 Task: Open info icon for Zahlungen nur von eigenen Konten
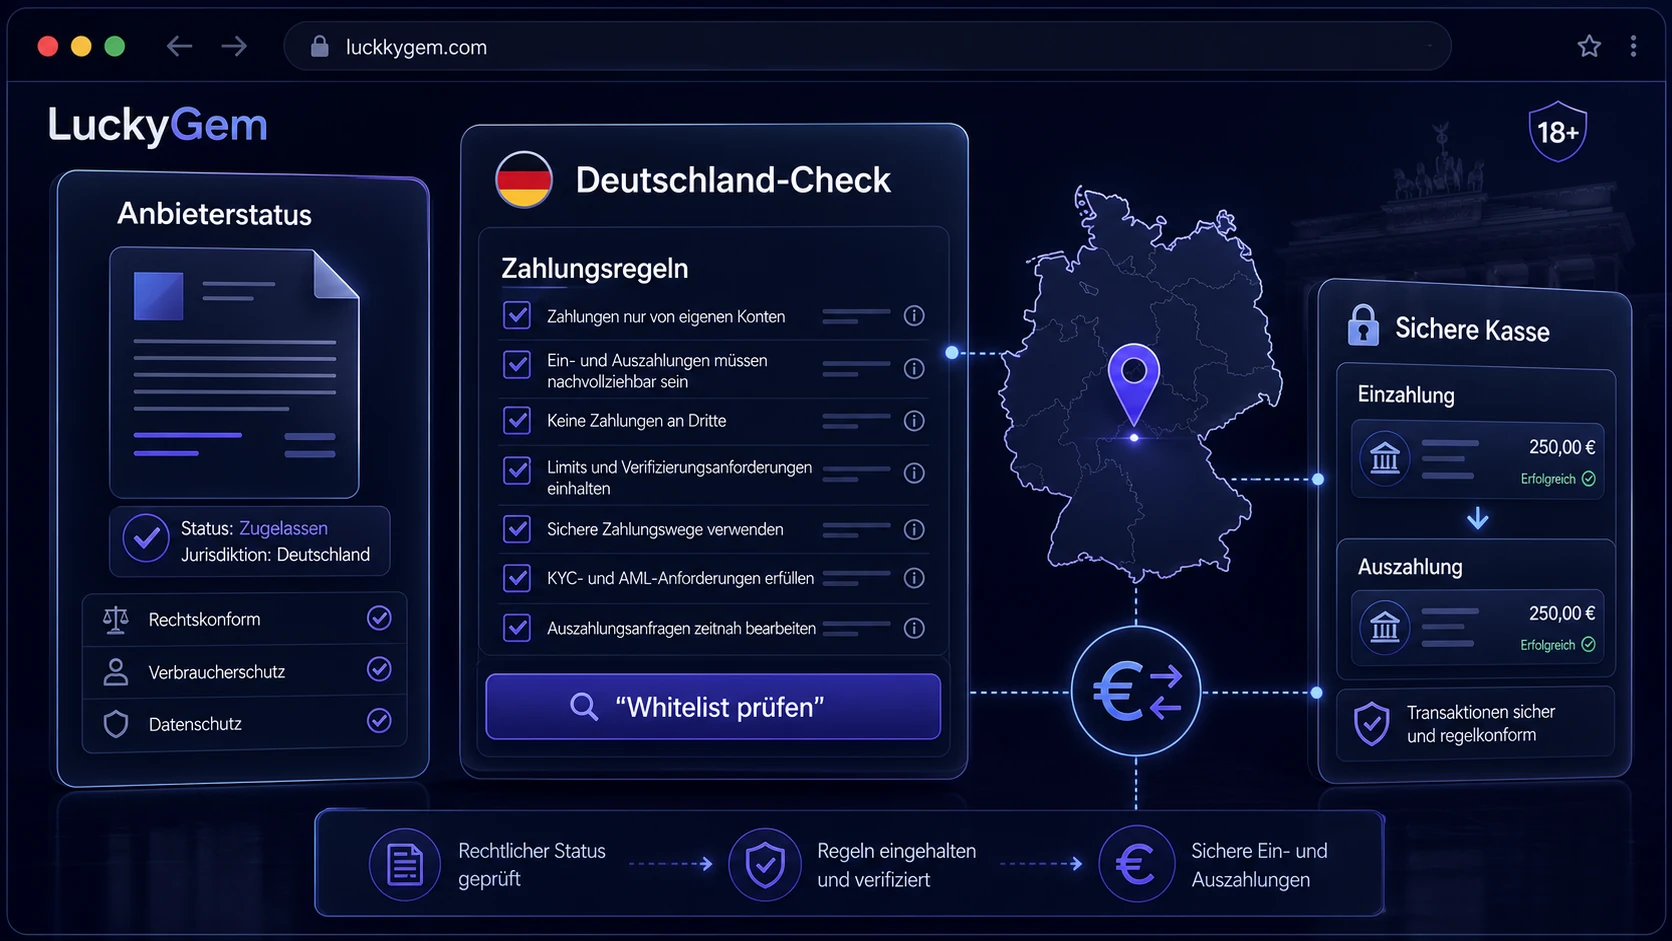tap(914, 316)
